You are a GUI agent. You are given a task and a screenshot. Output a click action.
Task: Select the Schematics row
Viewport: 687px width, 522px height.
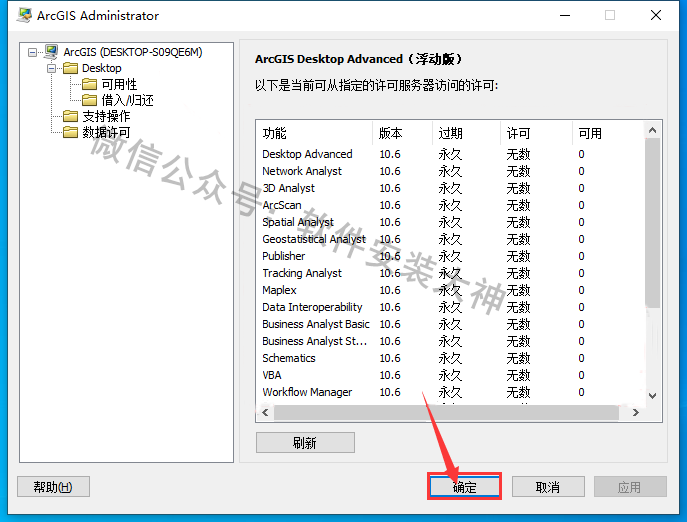point(450,359)
